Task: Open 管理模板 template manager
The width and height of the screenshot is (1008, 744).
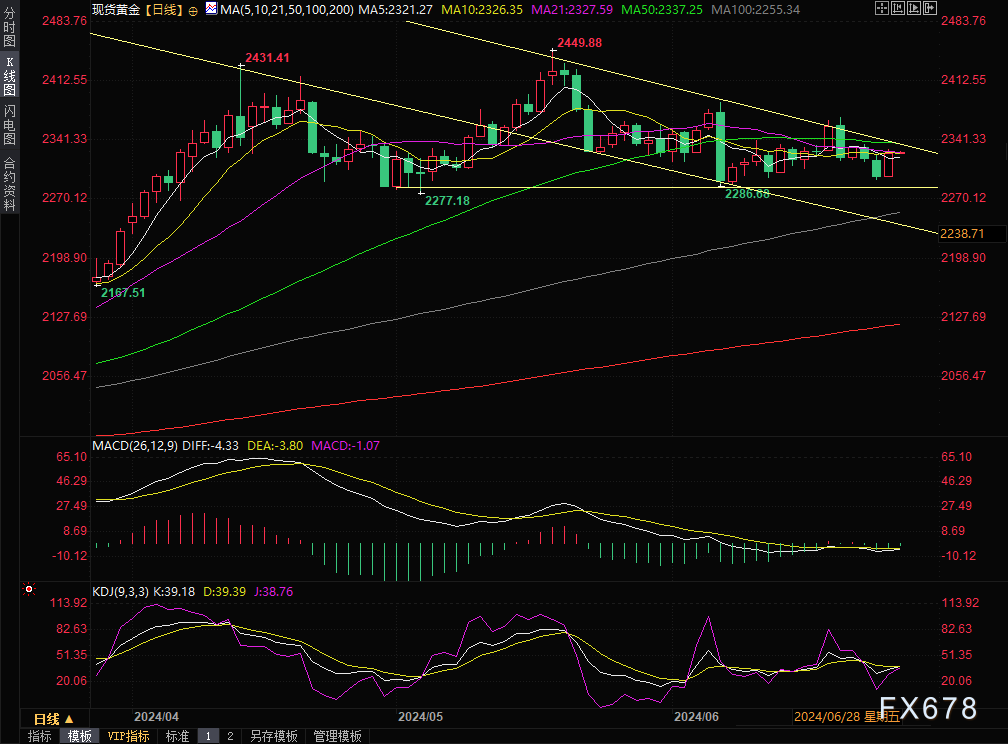Action: (337, 736)
